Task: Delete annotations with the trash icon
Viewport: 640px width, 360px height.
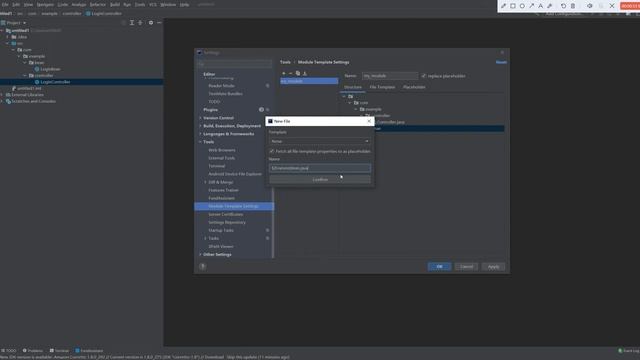Action: coord(573,6)
